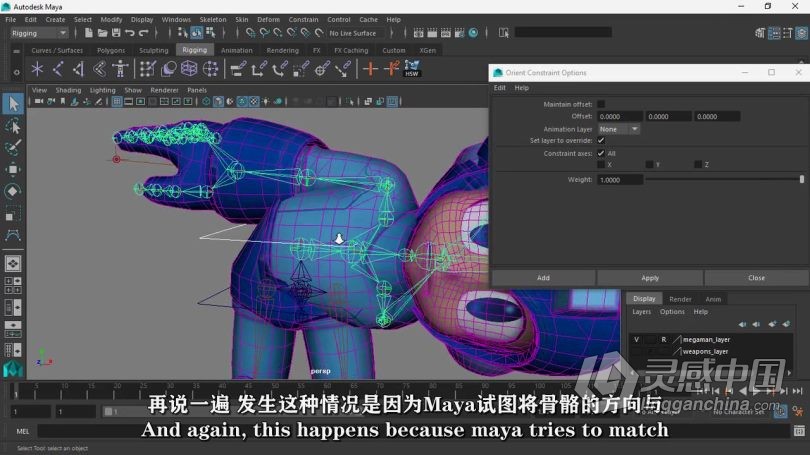Toggle Set layer to override checkbox

(x=601, y=140)
